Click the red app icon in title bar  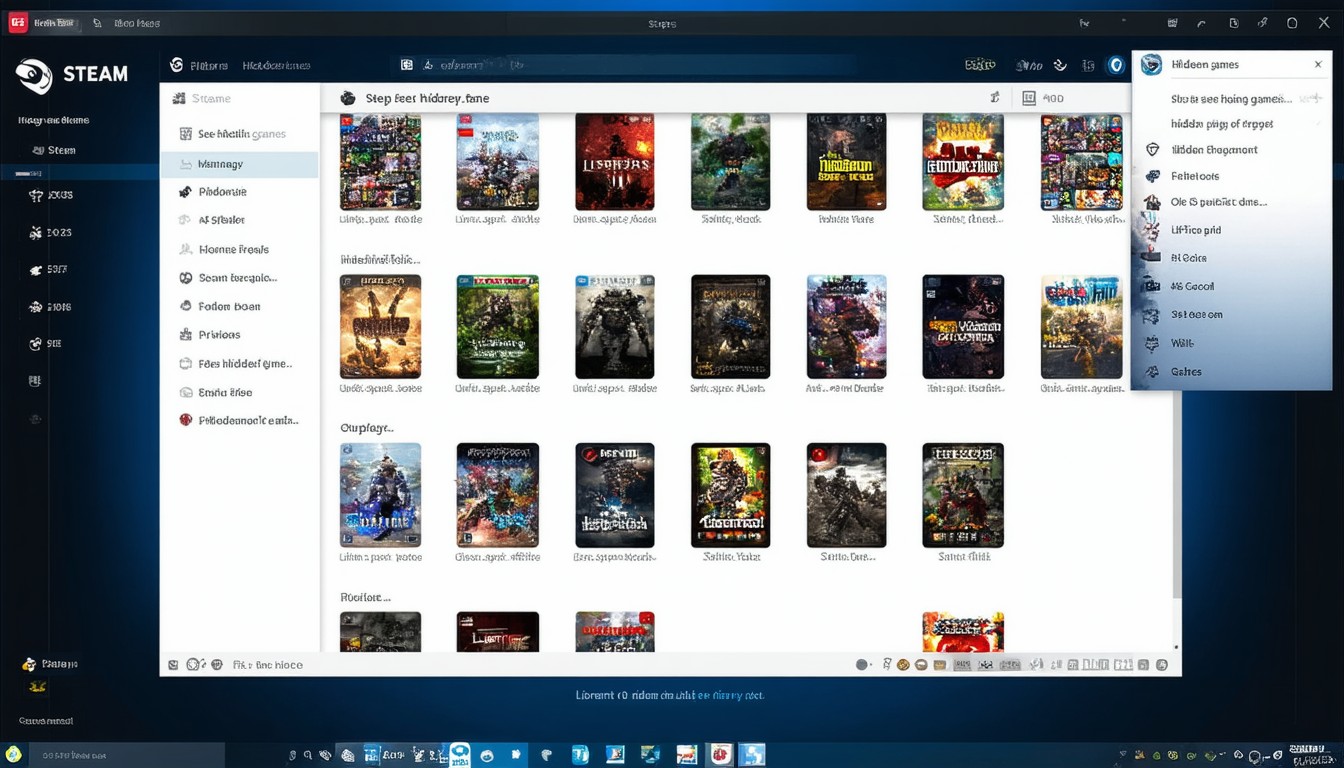(18, 23)
